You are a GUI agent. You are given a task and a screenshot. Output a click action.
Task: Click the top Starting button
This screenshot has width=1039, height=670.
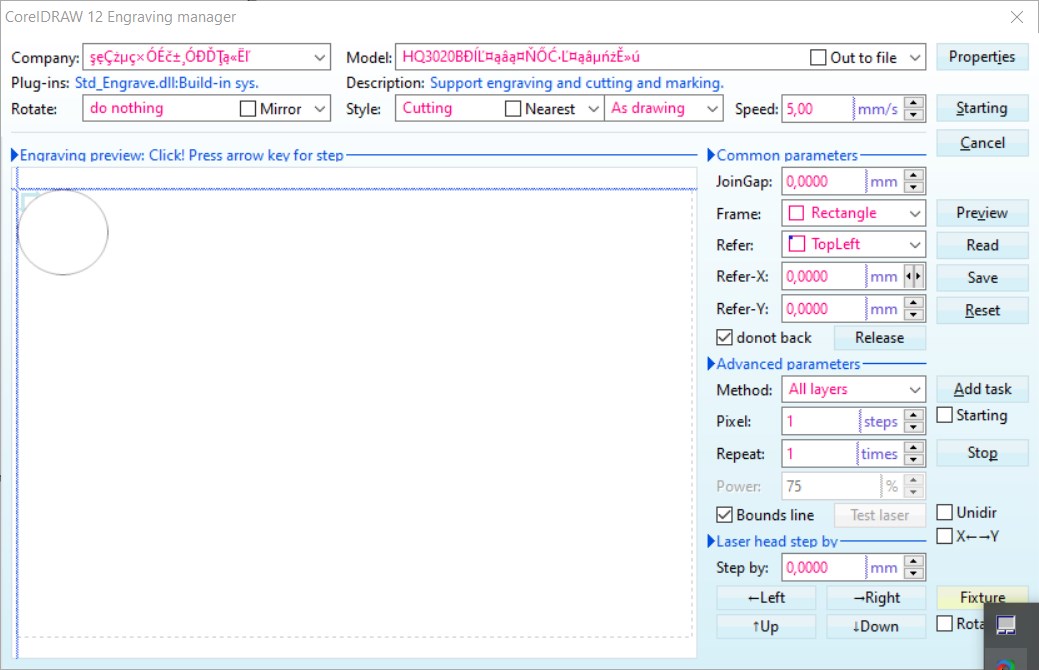[x=981, y=108]
